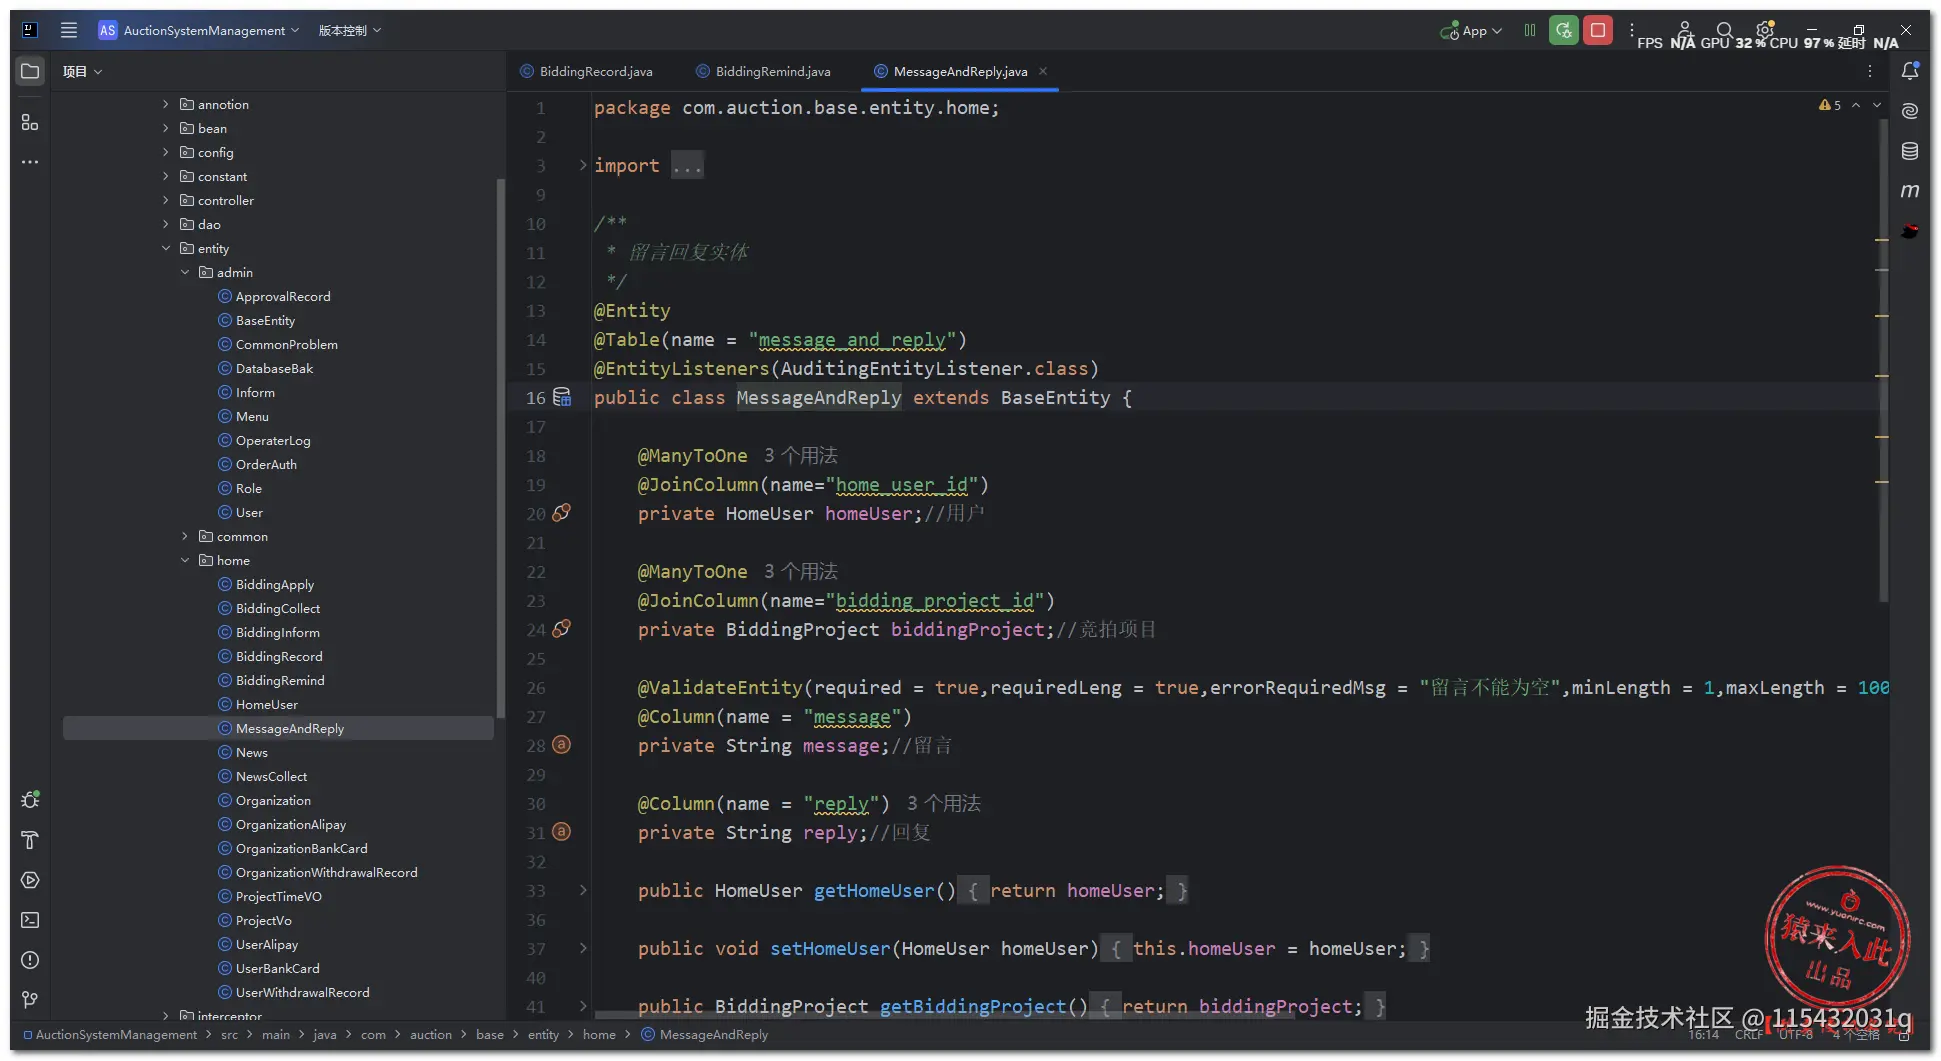The width and height of the screenshot is (1941, 1061).
Task: Open the Database tool window
Action: click(x=1910, y=151)
